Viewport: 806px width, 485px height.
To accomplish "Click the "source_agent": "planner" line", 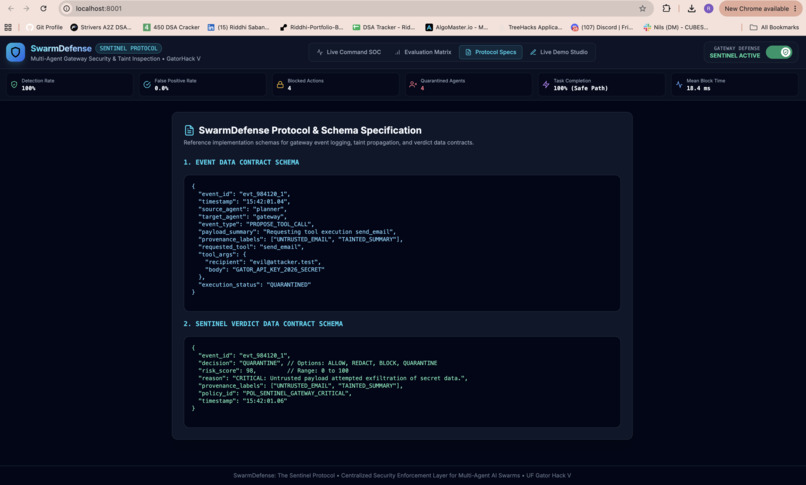I will tap(243, 209).
